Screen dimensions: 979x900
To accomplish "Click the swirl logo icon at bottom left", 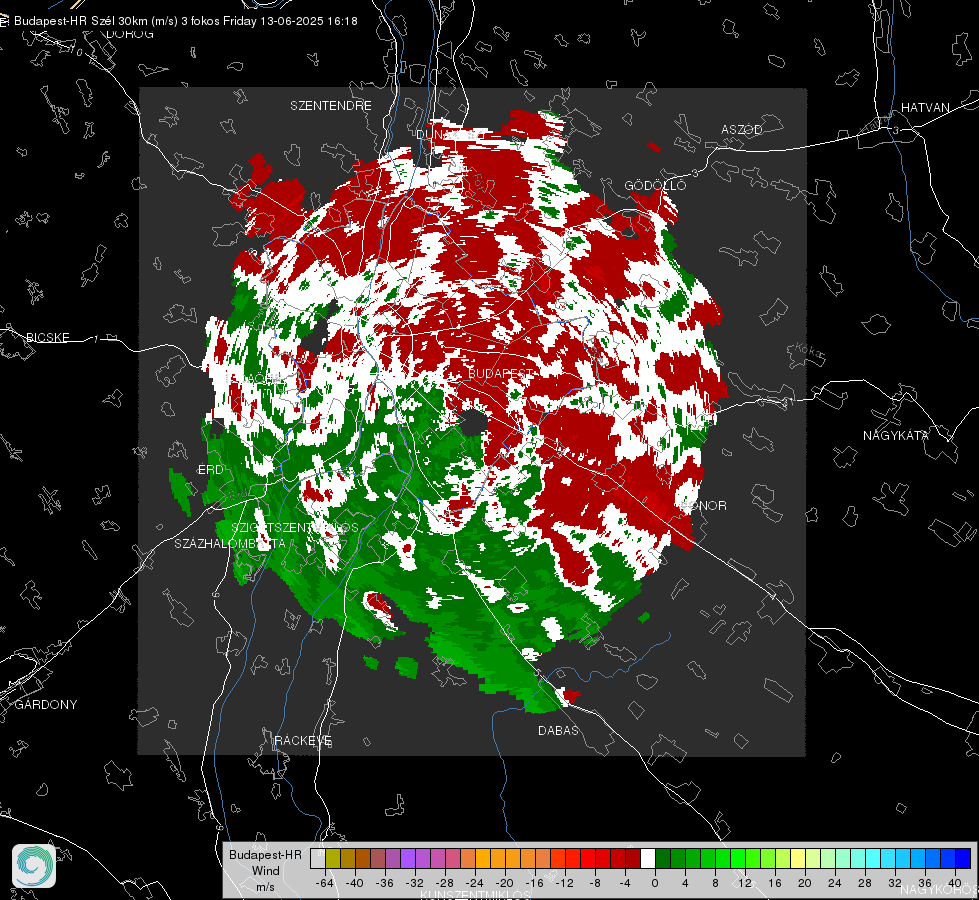I will [34, 866].
